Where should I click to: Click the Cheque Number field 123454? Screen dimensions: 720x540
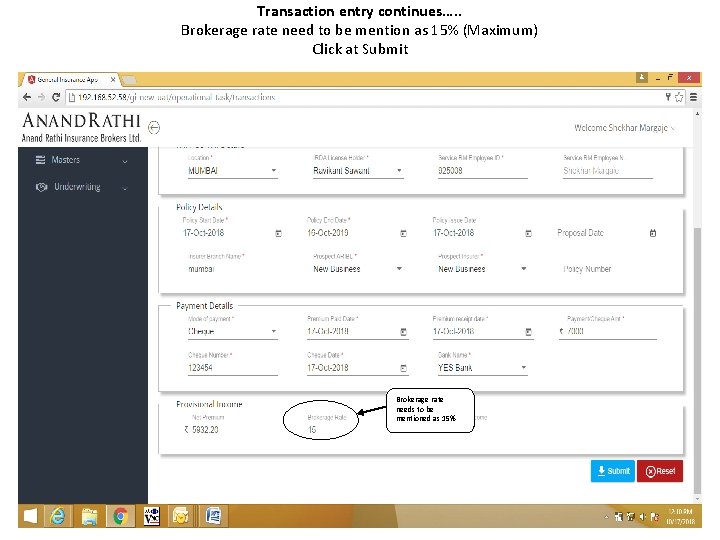tap(232, 368)
